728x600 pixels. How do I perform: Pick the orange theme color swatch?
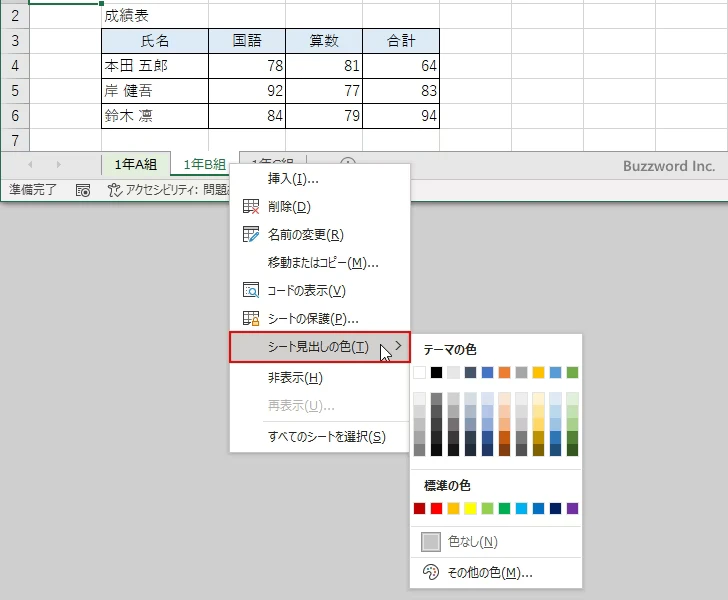(504, 372)
